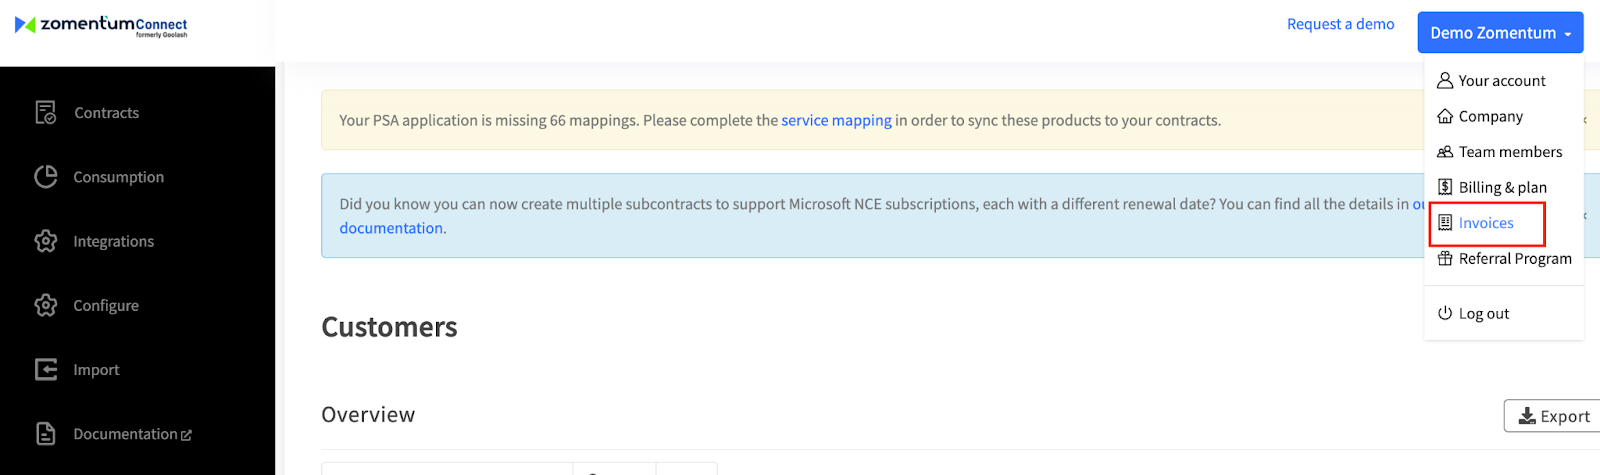This screenshot has height=475, width=1600.
Task: Click the Integrations gear icon
Action: 46,241
